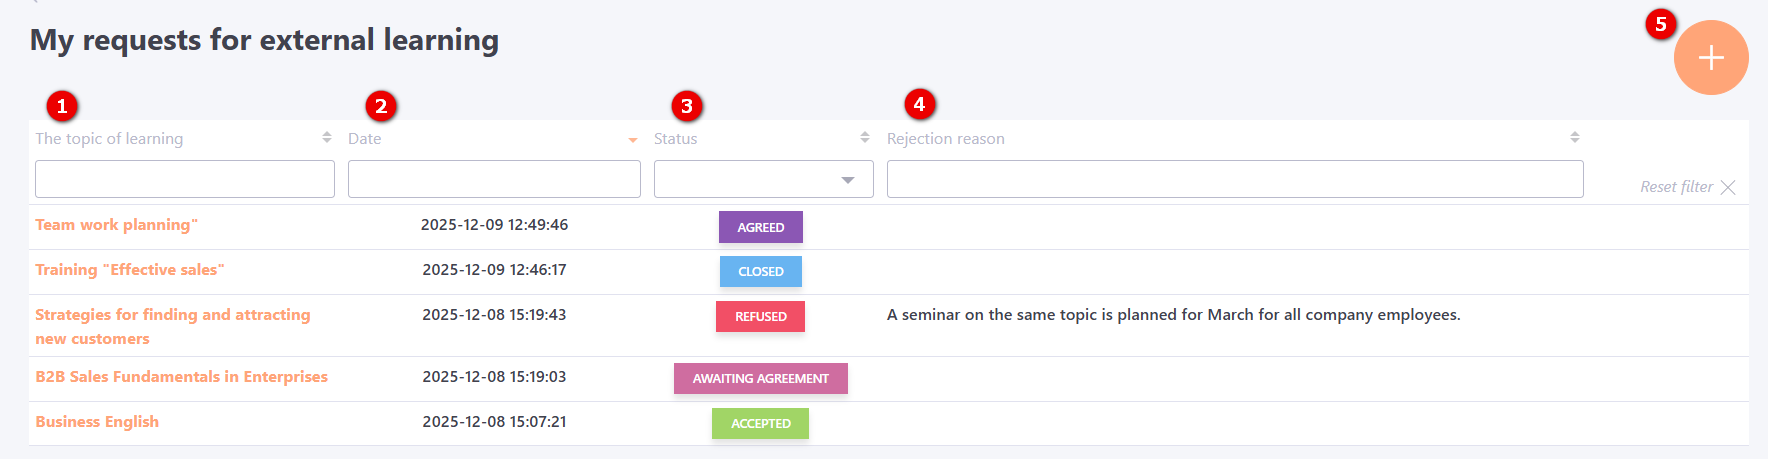Sort by Rejection reason column arrows
Screen dimensions: 1768x459
pos(1575,138)
